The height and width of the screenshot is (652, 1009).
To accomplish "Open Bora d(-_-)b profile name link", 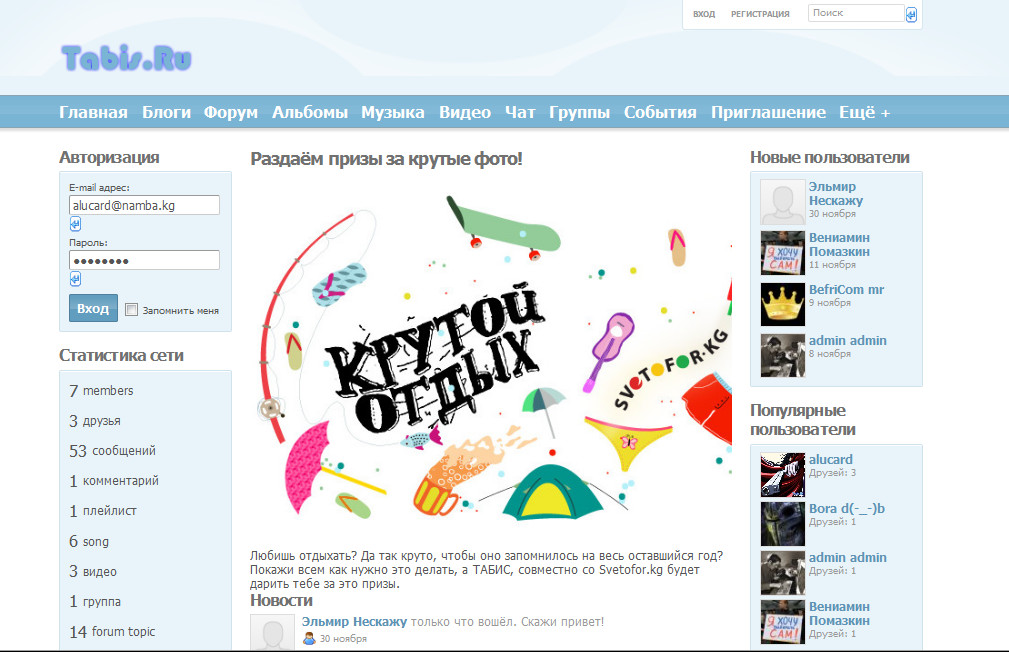I will (847, 508).
